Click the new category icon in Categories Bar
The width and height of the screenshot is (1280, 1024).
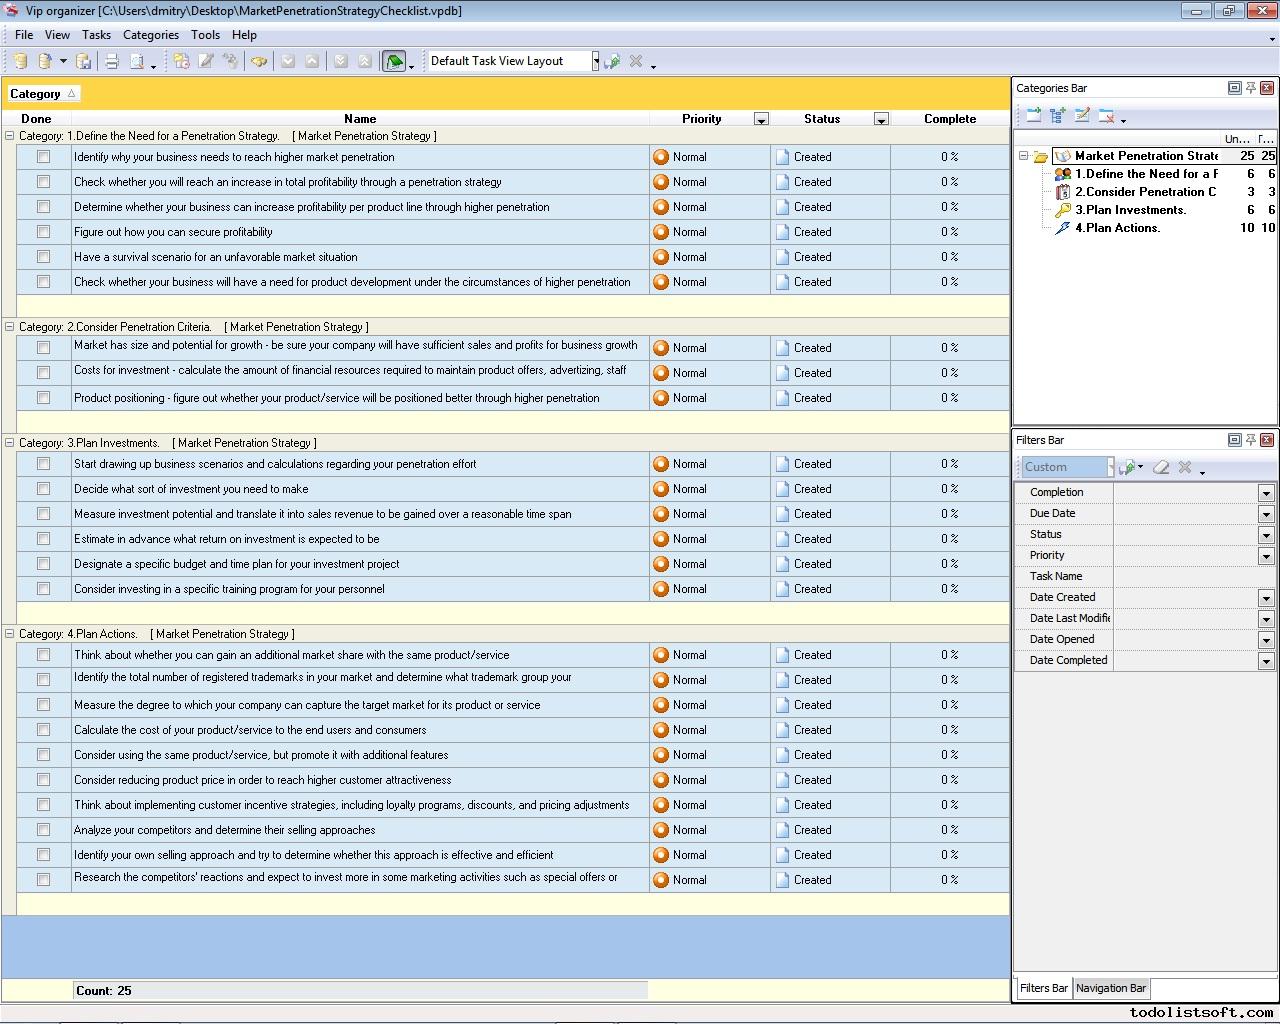[1033, 116]
